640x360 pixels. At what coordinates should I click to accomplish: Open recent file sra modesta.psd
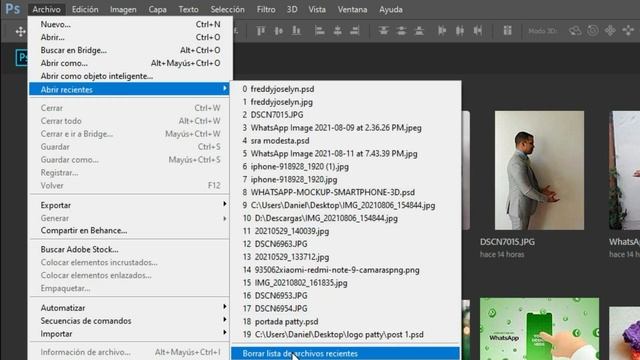345,141
